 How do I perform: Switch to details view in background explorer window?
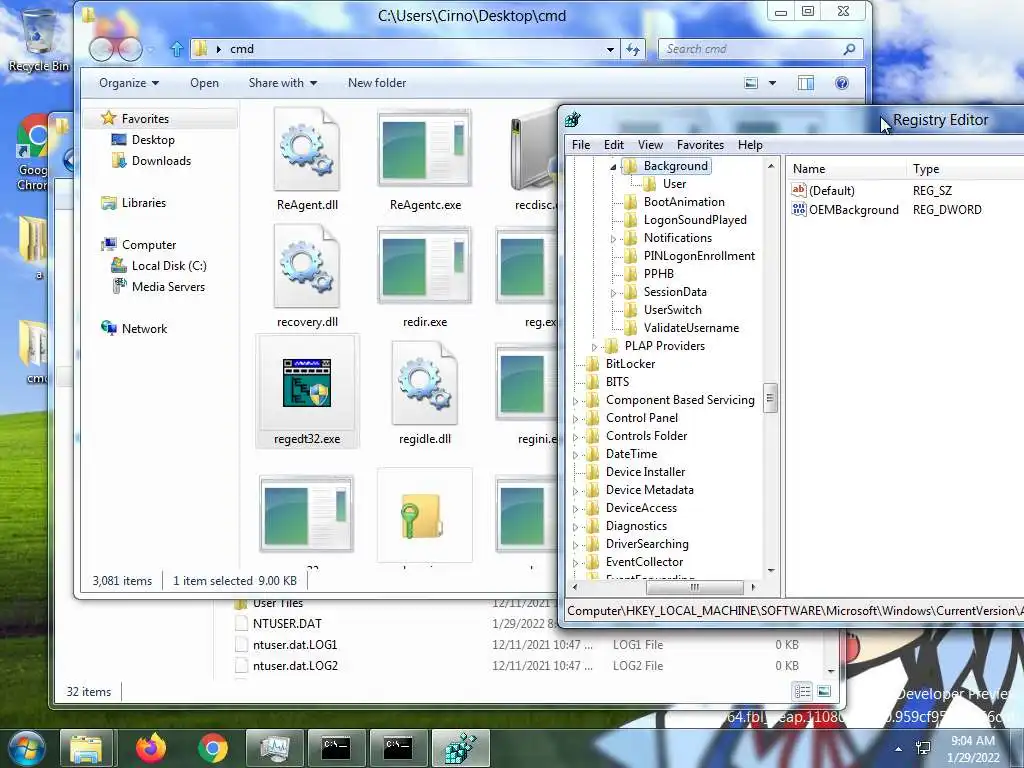(x=803, y=691)
